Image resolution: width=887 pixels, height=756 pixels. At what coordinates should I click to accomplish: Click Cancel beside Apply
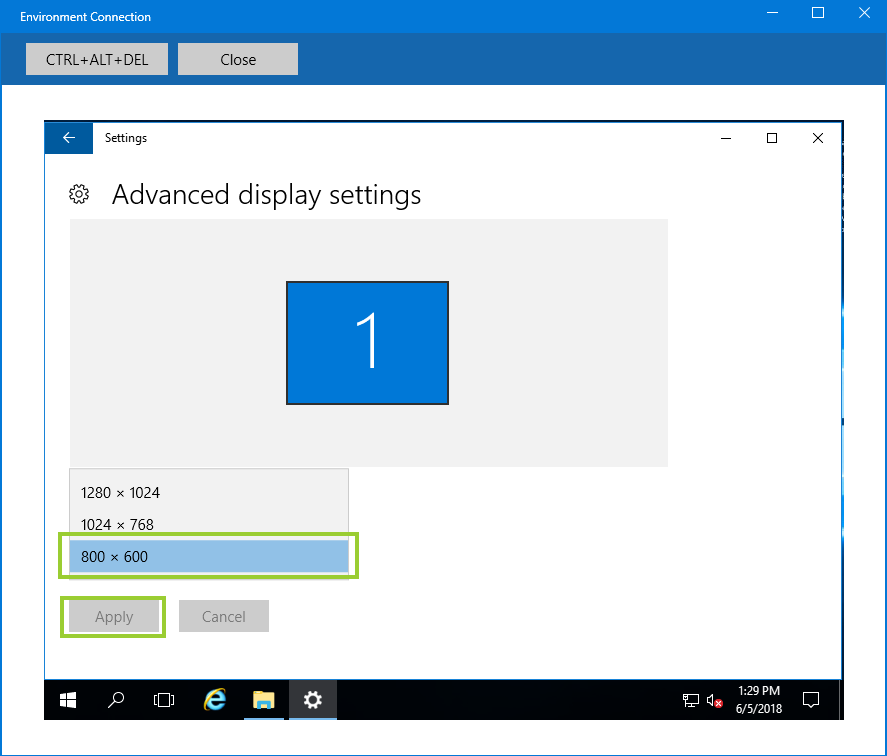tap(224, 616)
